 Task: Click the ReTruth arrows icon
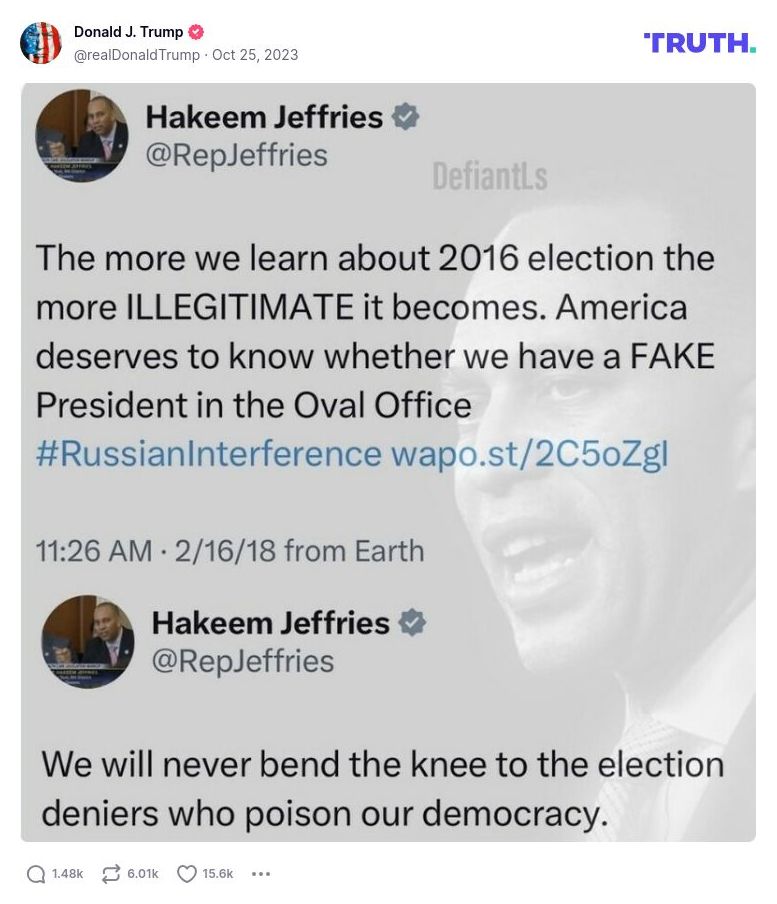(111, 874)
